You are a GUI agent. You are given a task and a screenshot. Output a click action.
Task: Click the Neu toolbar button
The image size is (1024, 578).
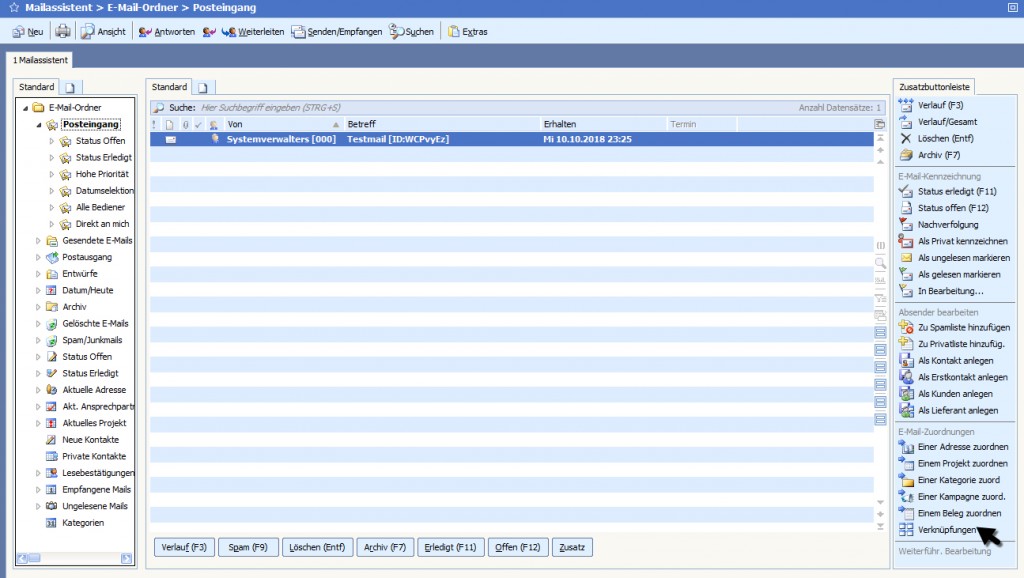tap(28, 31)
